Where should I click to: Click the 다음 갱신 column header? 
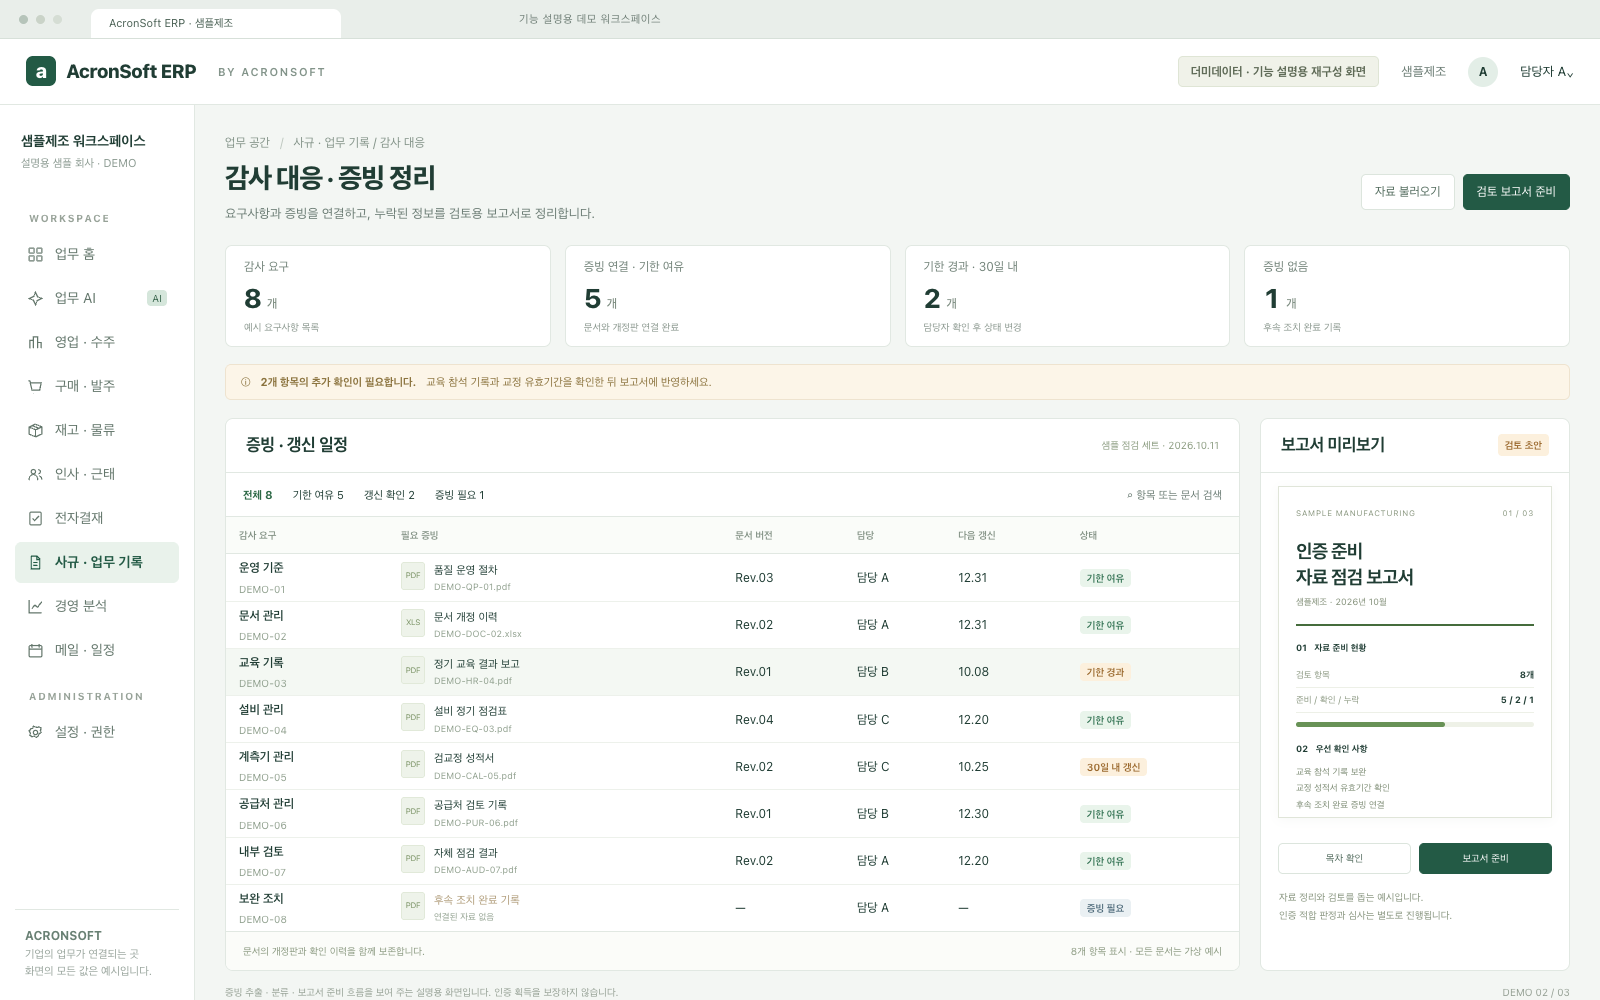click(976, 536)
